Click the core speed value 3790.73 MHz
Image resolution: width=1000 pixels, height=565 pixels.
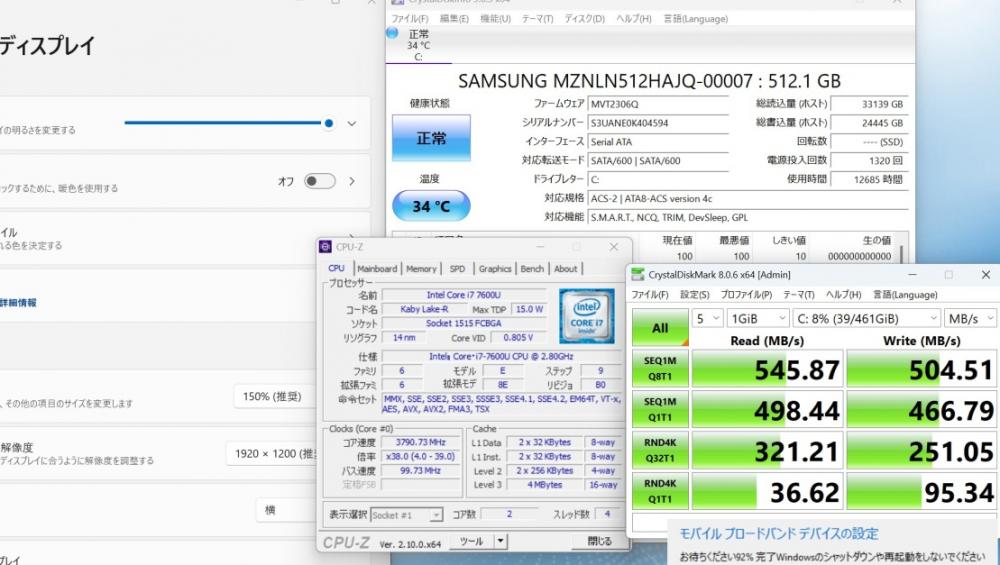[x=420, y=443]
